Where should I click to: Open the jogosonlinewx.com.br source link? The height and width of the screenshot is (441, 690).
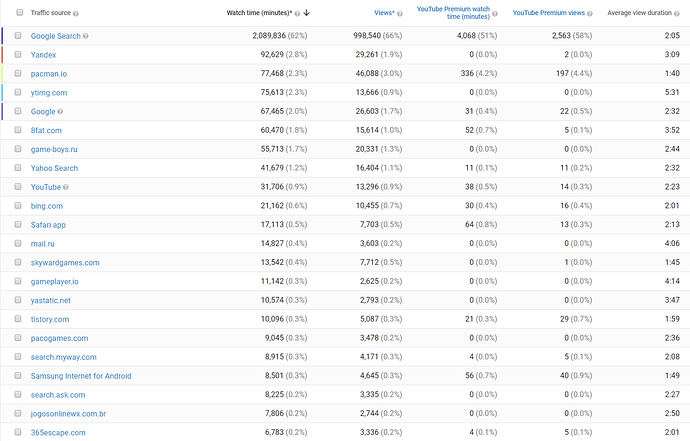point(68,414)
